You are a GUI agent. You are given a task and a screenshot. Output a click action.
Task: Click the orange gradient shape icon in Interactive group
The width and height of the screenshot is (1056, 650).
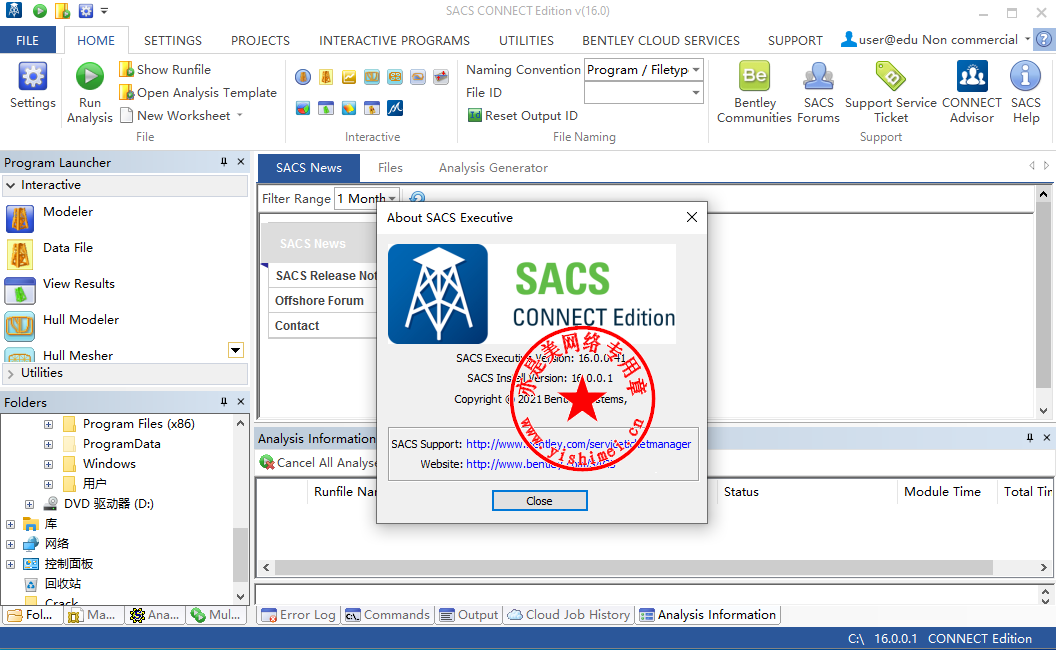(349, 108)
